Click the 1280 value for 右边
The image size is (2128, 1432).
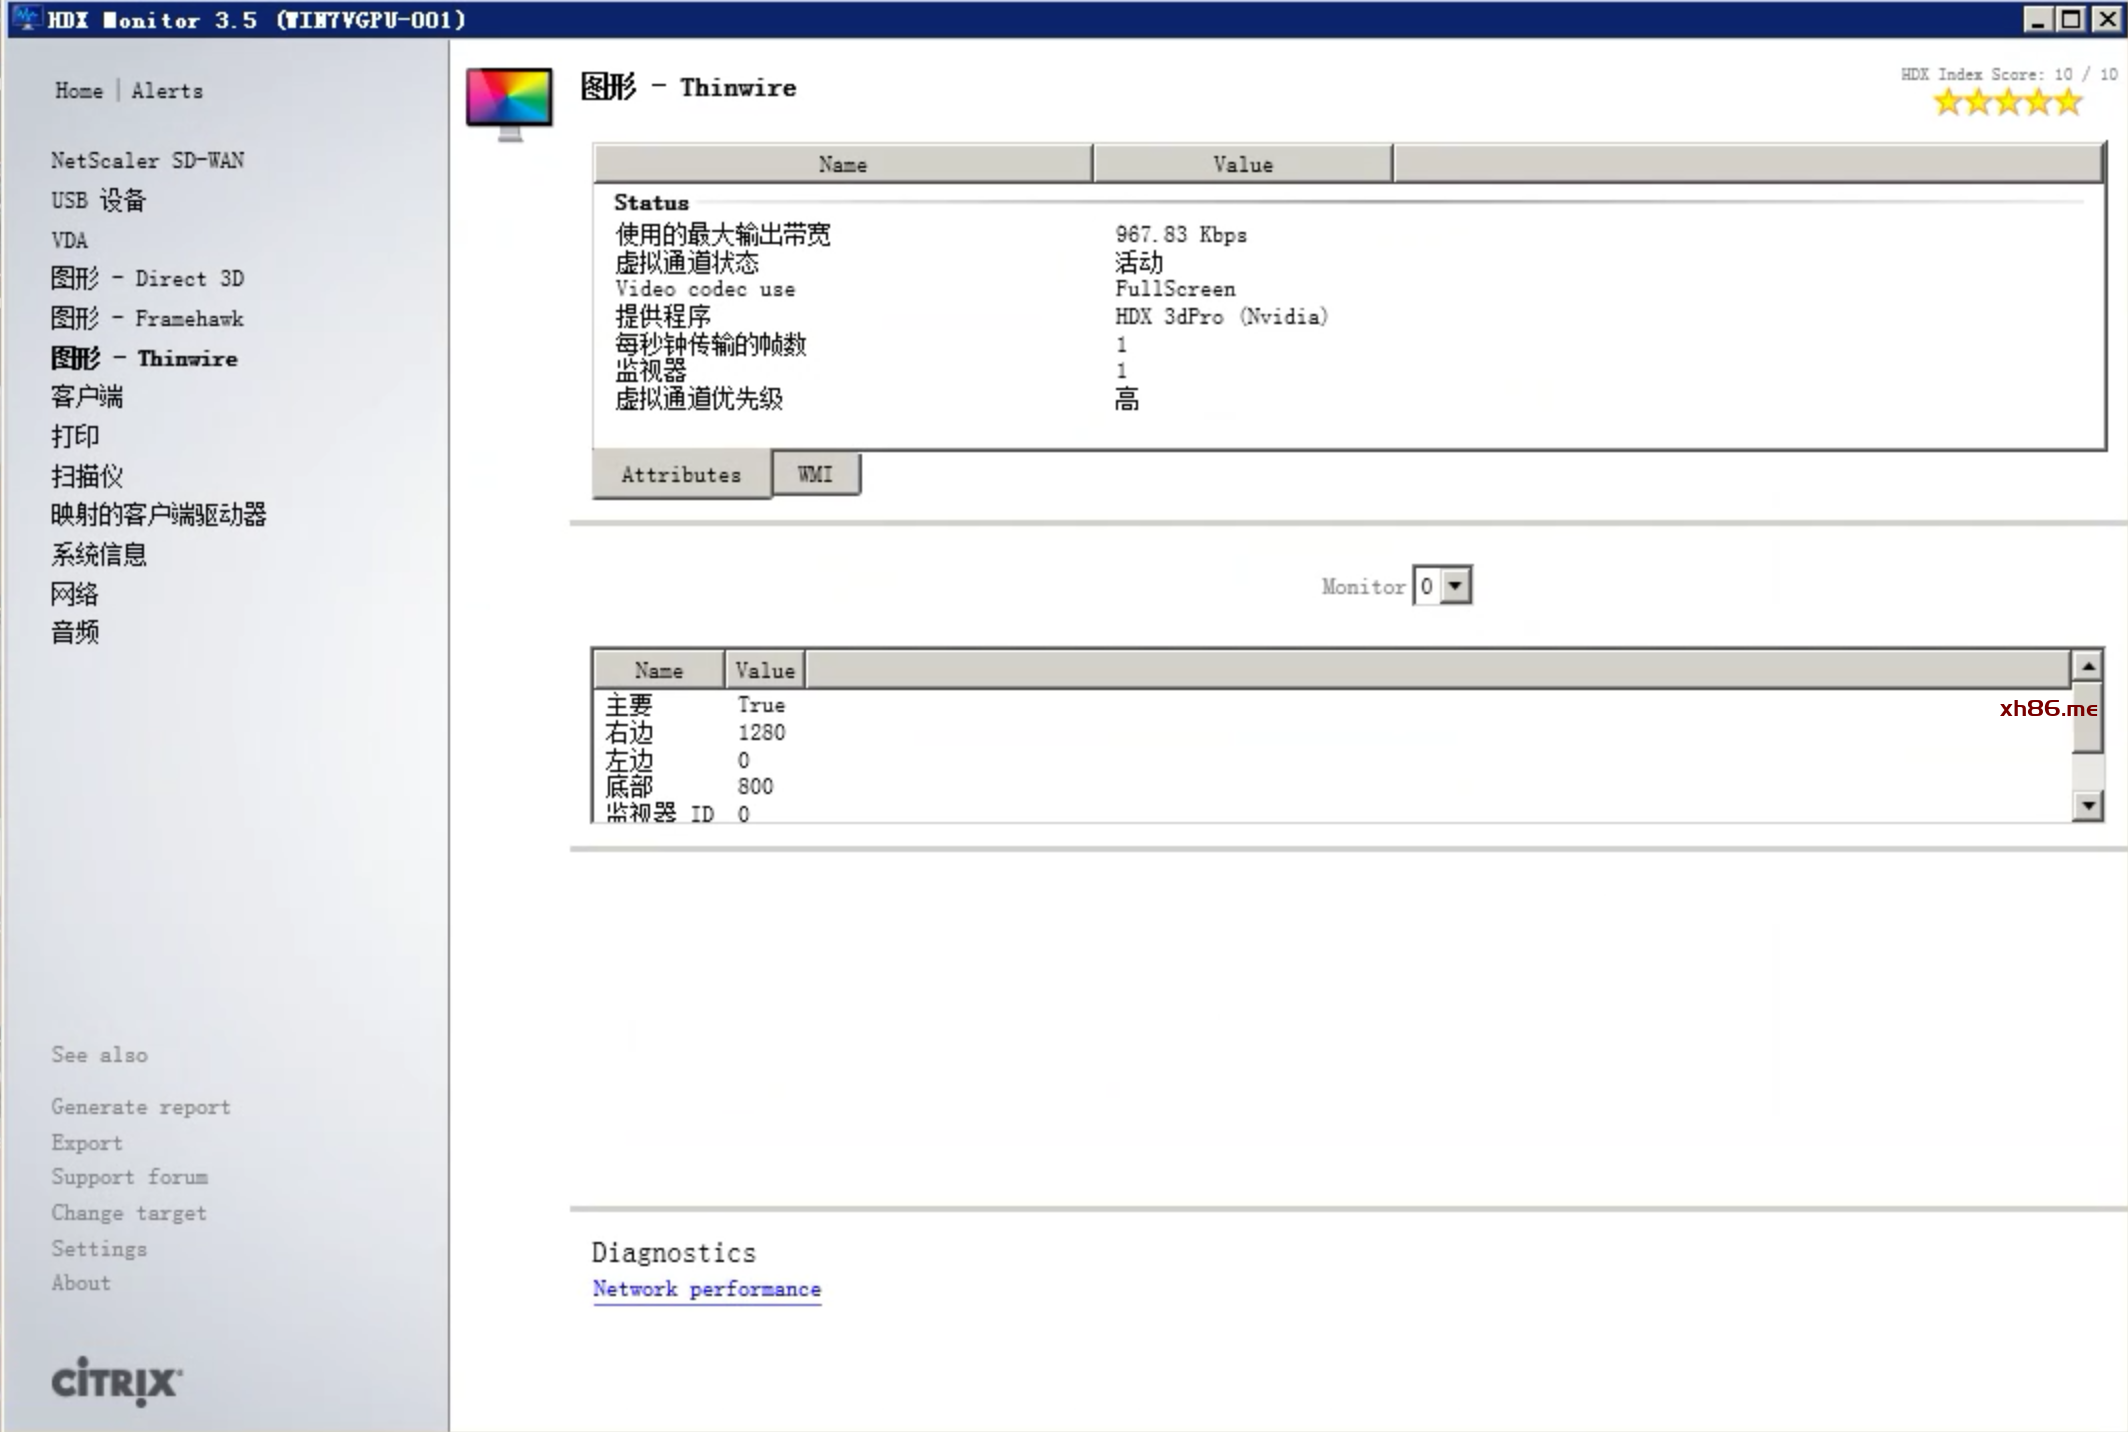(762, 733)
